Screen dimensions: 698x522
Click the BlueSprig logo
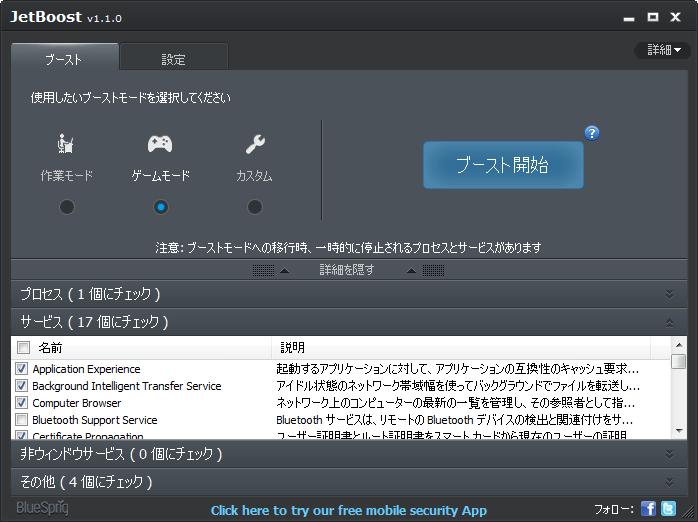click(x=42, y=508)
